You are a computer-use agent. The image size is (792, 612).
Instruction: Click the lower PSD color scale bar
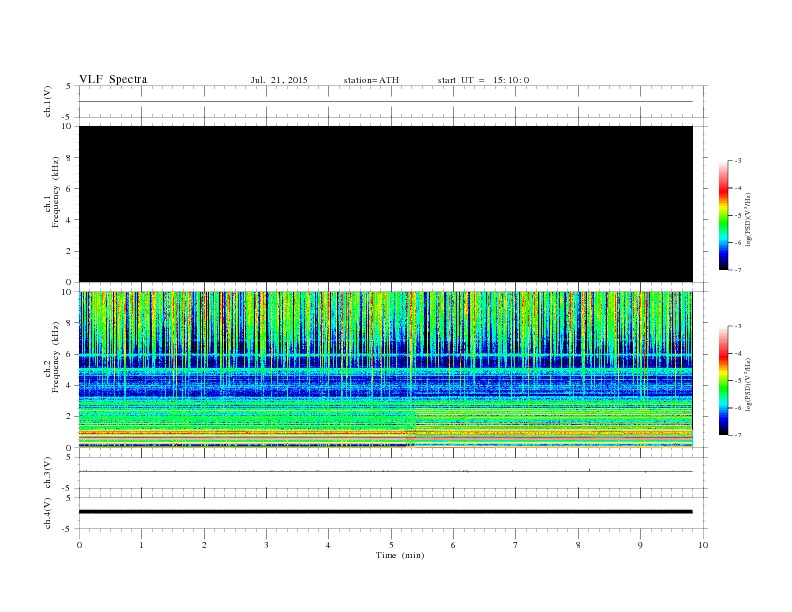point(724,380)
